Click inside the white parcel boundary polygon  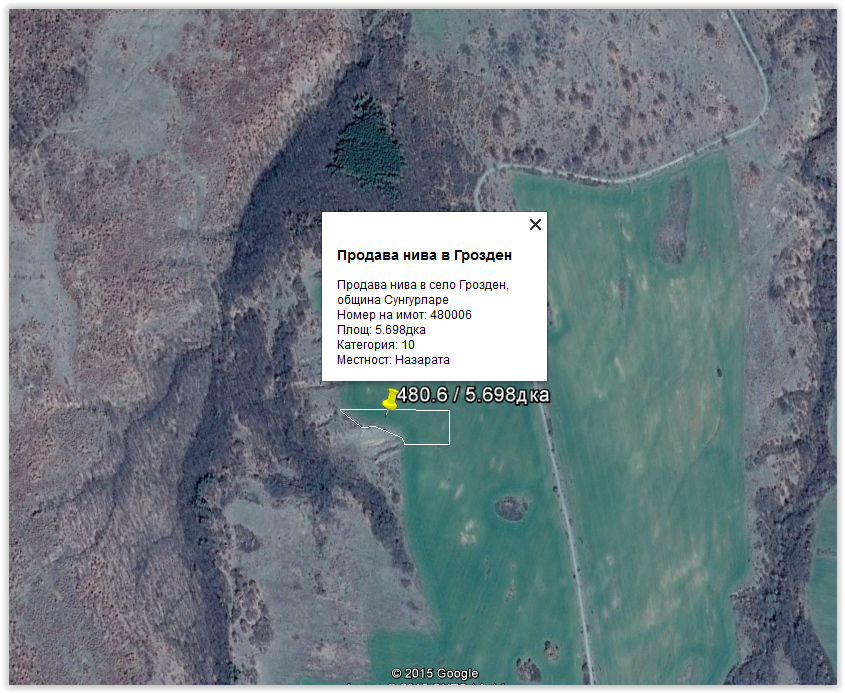coord(426,427)
